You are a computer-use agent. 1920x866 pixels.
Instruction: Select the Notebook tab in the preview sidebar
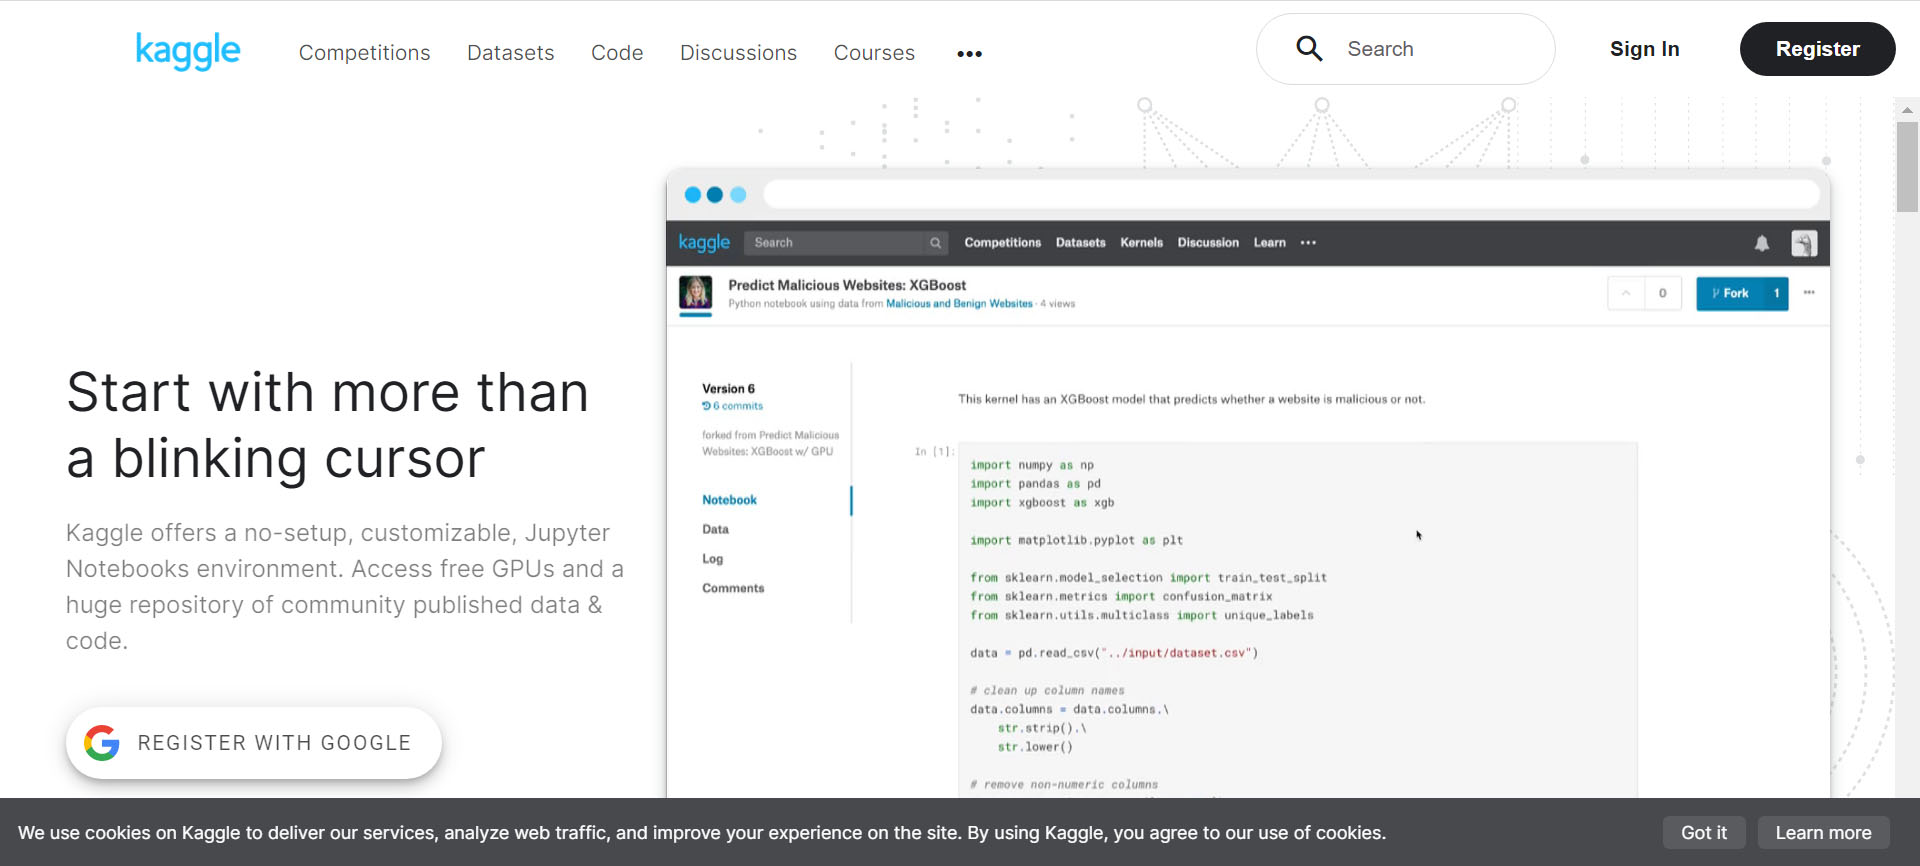[x=730, y=500]
